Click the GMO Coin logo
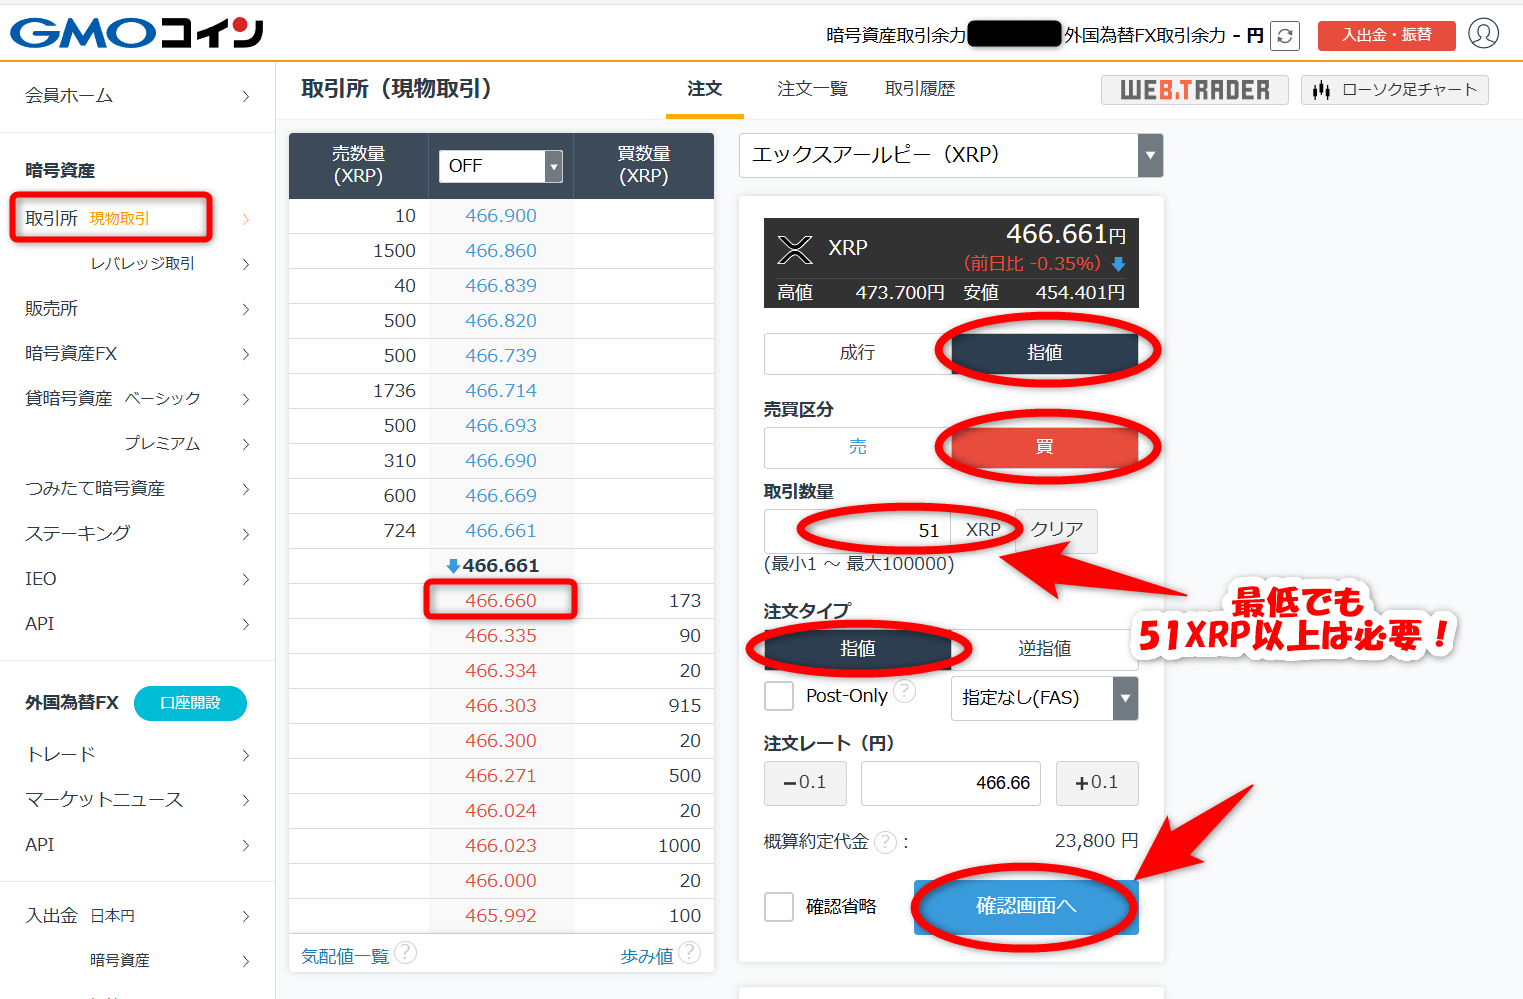This screenshot has width=1523, height=999. (137, 33)
